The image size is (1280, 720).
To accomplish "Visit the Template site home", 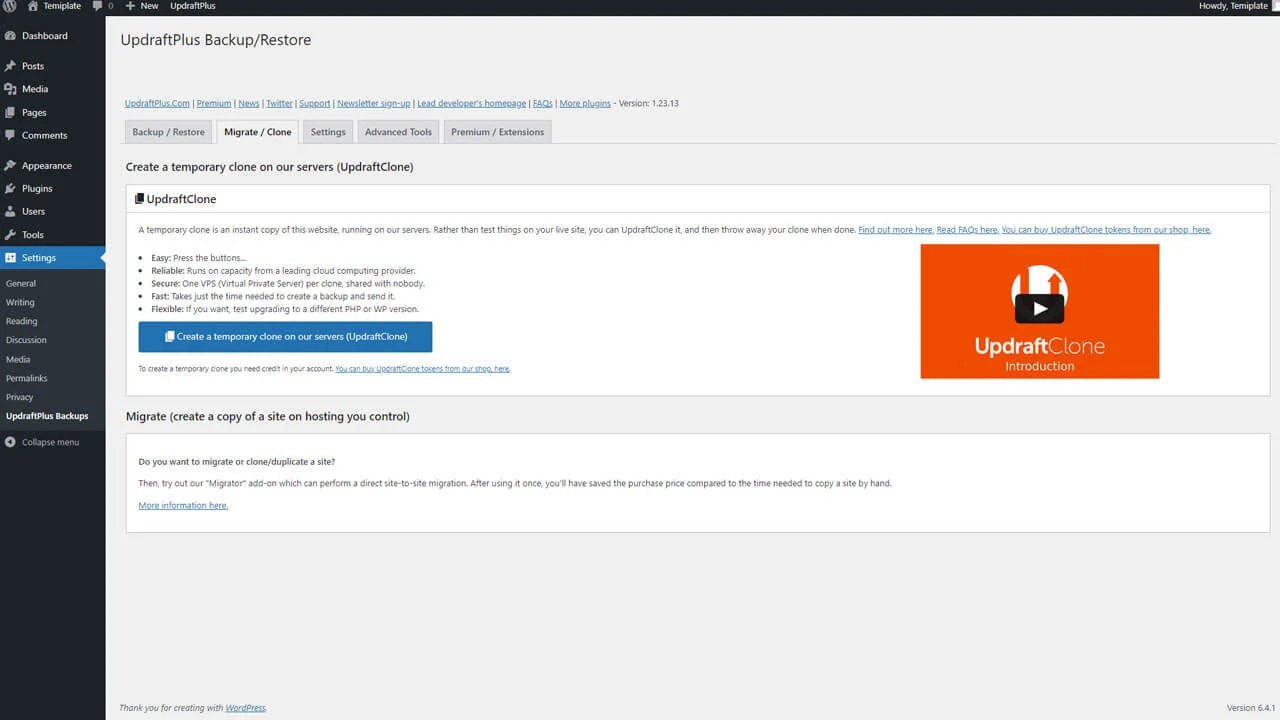I will pyautogui.click(x=54, y=6).
